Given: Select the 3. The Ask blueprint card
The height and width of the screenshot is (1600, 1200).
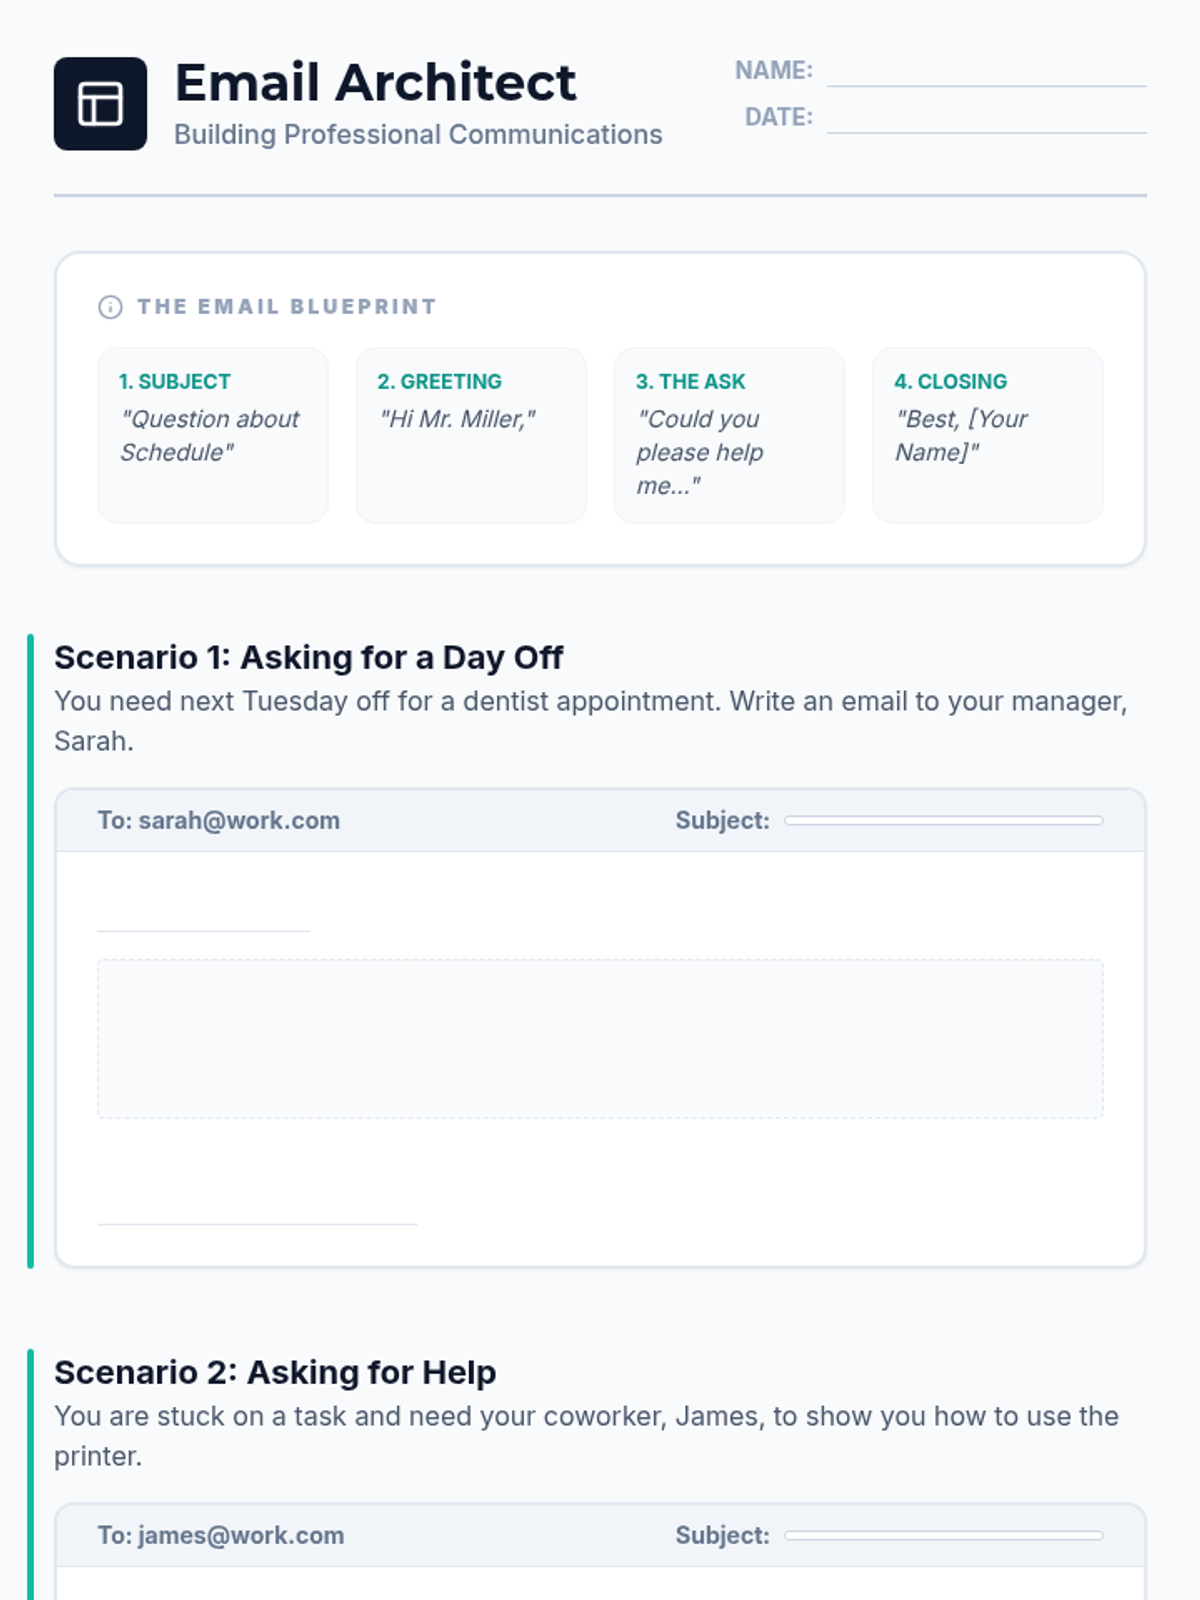Looking at the screenshot, I should 729,435.
